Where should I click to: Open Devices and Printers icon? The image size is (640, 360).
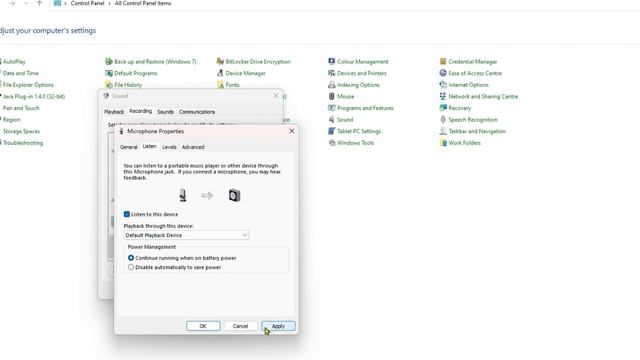pyautogui.click(x=331, y=73)
